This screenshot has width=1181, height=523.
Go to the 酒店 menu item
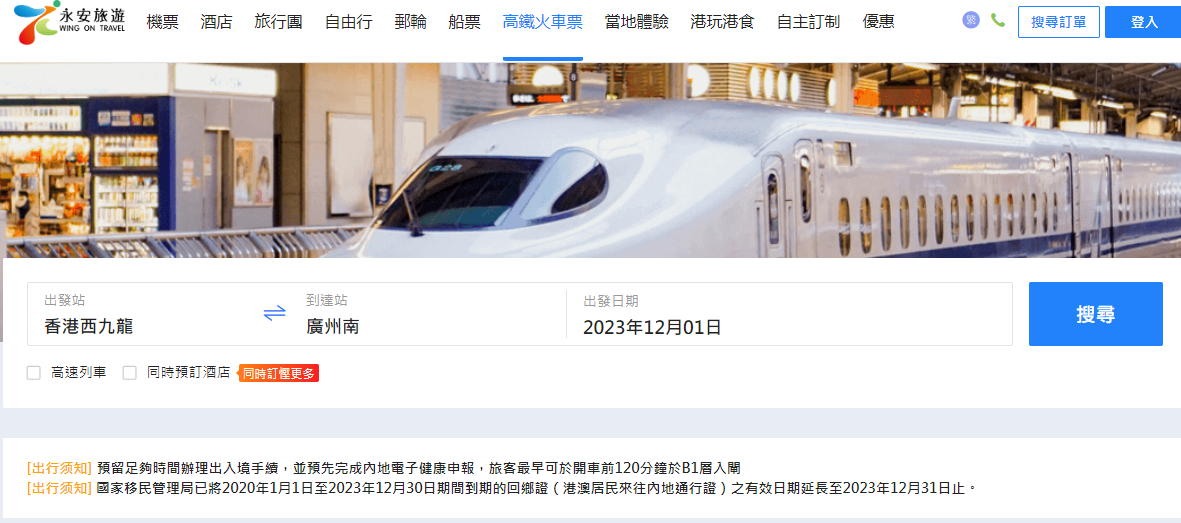[x=216, y=22]
